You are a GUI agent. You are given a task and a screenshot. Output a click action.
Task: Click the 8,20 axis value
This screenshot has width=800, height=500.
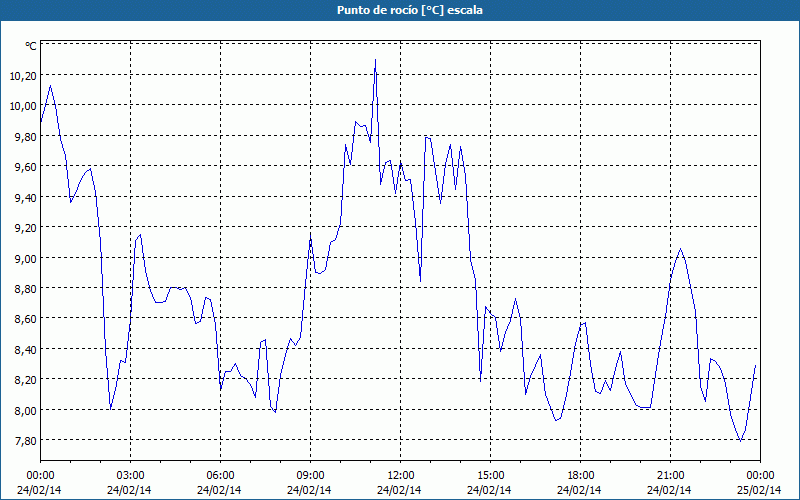[26, 379]
